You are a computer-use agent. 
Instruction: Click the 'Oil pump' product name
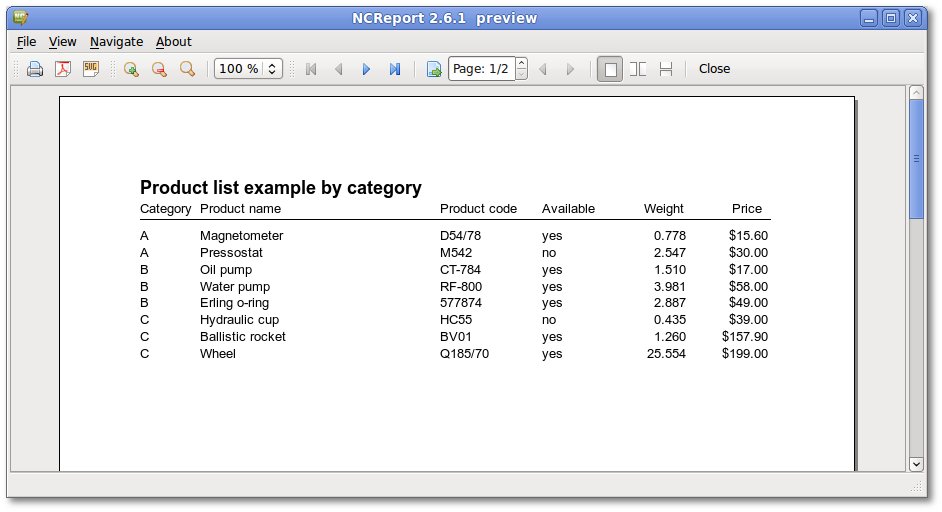(x=226, y=270)
